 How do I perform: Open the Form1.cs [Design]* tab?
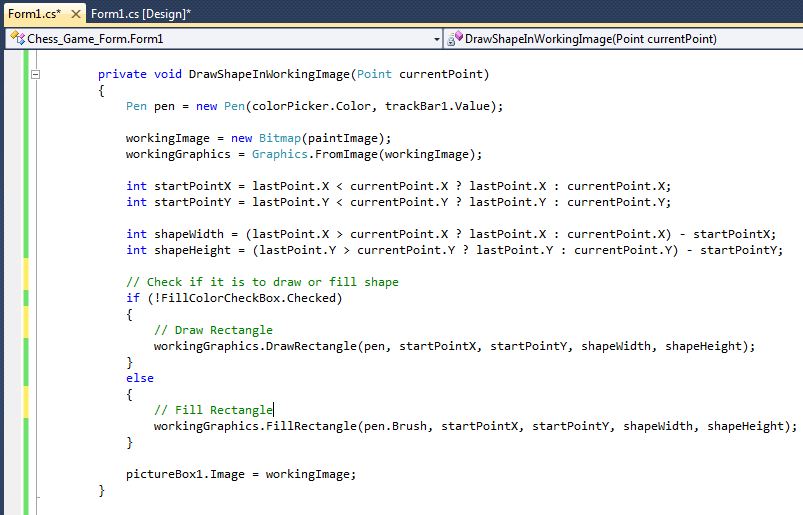141,14
